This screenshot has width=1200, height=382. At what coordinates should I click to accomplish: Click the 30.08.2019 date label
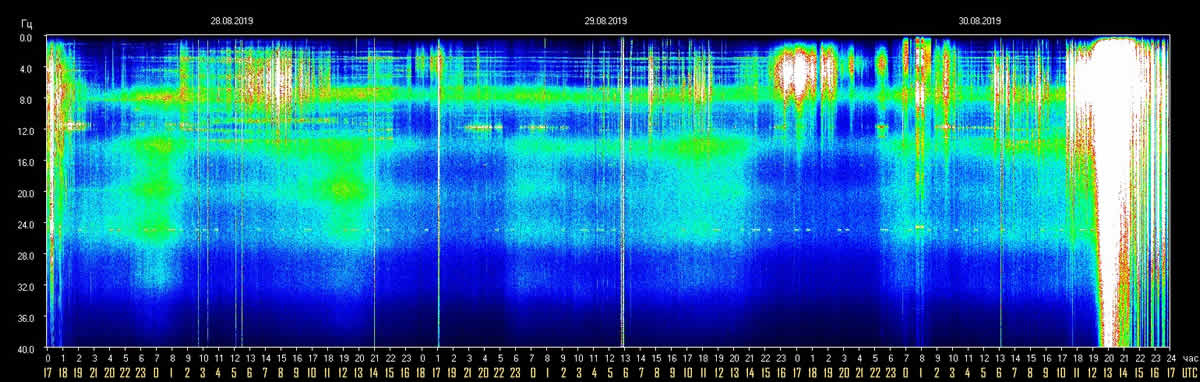point(979,20)
